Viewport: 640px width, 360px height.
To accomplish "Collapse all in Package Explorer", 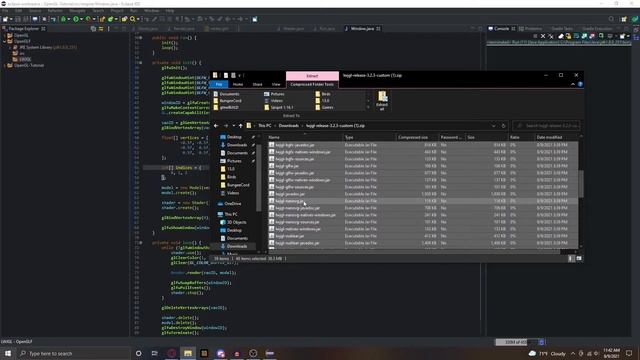I will (x=93, y=29).
